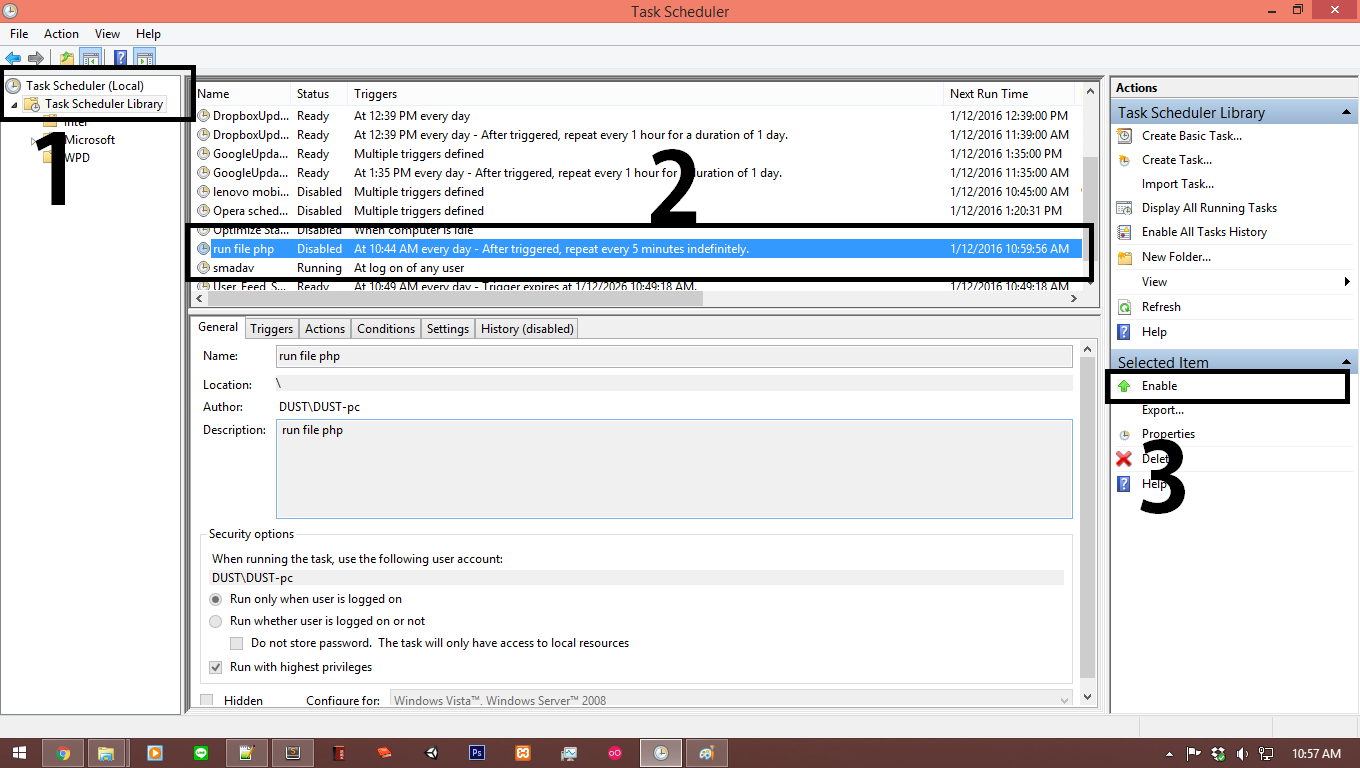Toggle the Show/Hide Action Pane toolbar icon
1360x768 pixels.
point(144,58)
